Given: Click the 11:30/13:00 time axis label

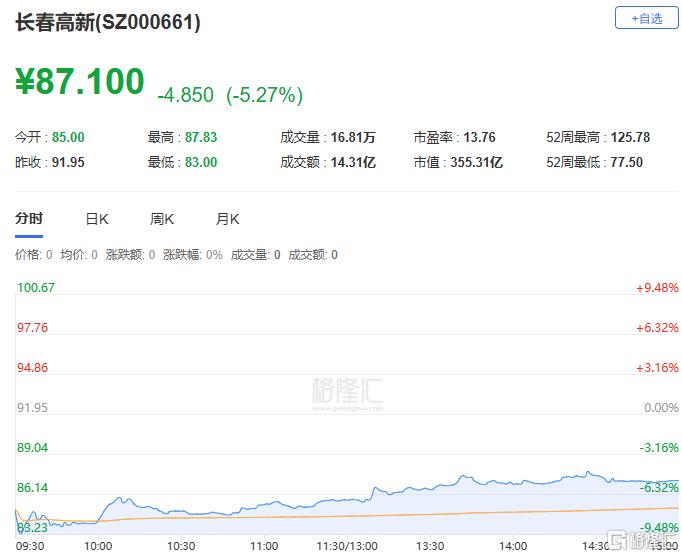Looking at the screenshot, I should [x=347, y=546].
